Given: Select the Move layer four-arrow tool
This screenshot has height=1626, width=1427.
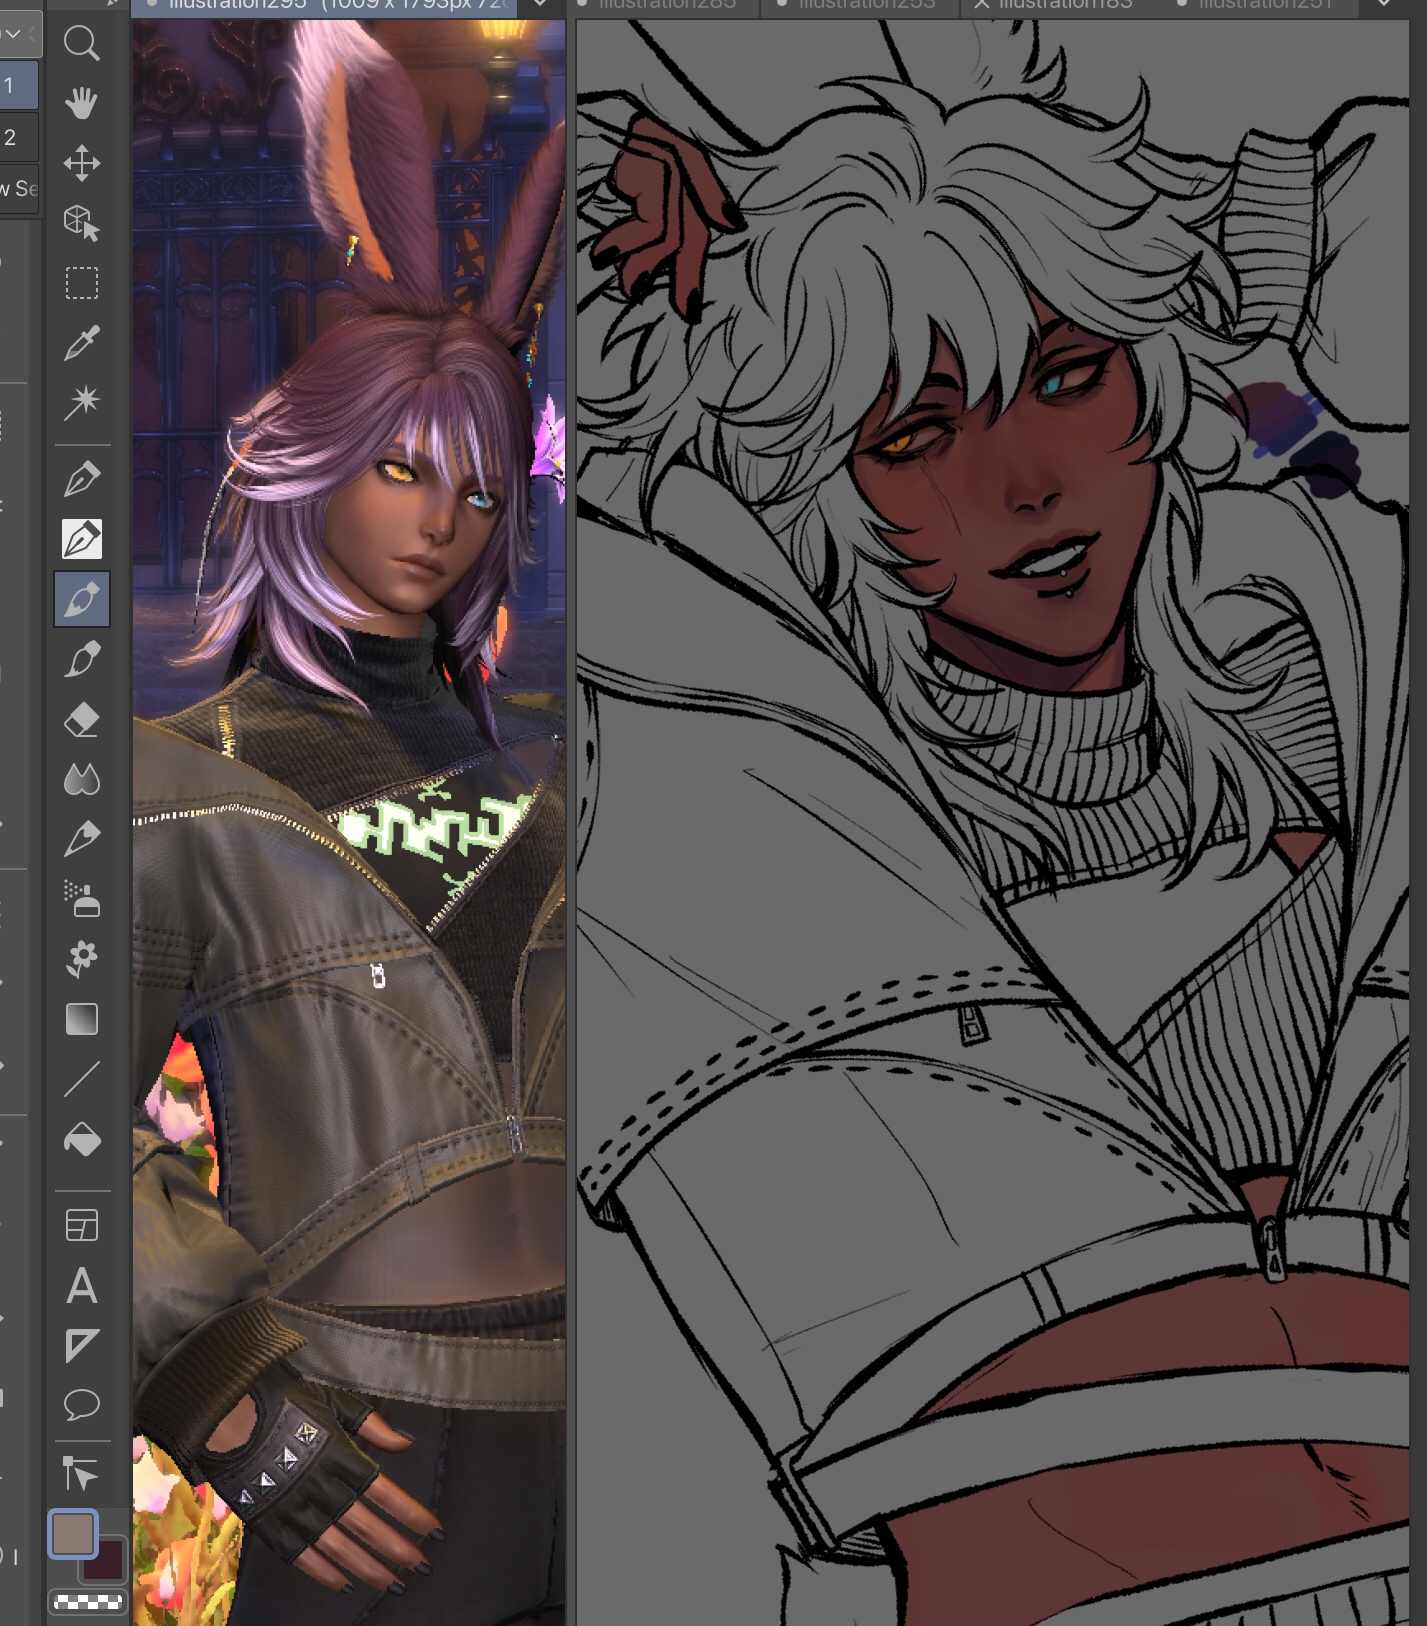Looking at the screenshot, I should [81, 163].
